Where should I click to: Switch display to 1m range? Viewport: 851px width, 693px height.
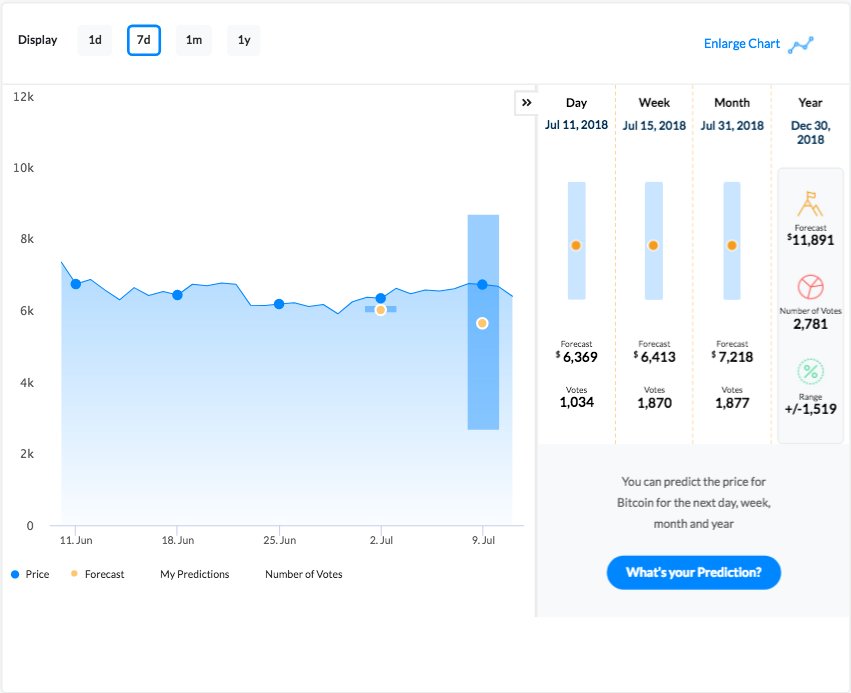(x=194, y=40)
